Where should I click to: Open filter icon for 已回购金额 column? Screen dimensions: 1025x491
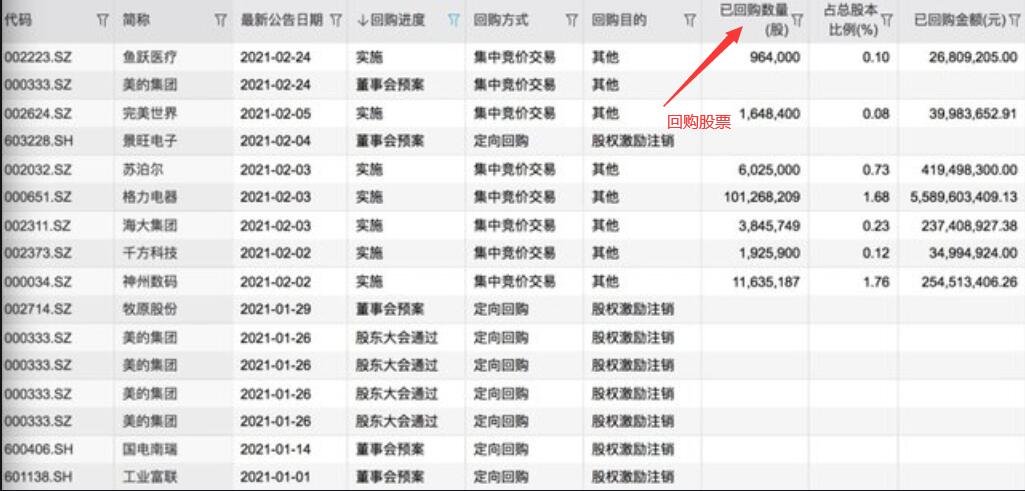pos(1015,21)
